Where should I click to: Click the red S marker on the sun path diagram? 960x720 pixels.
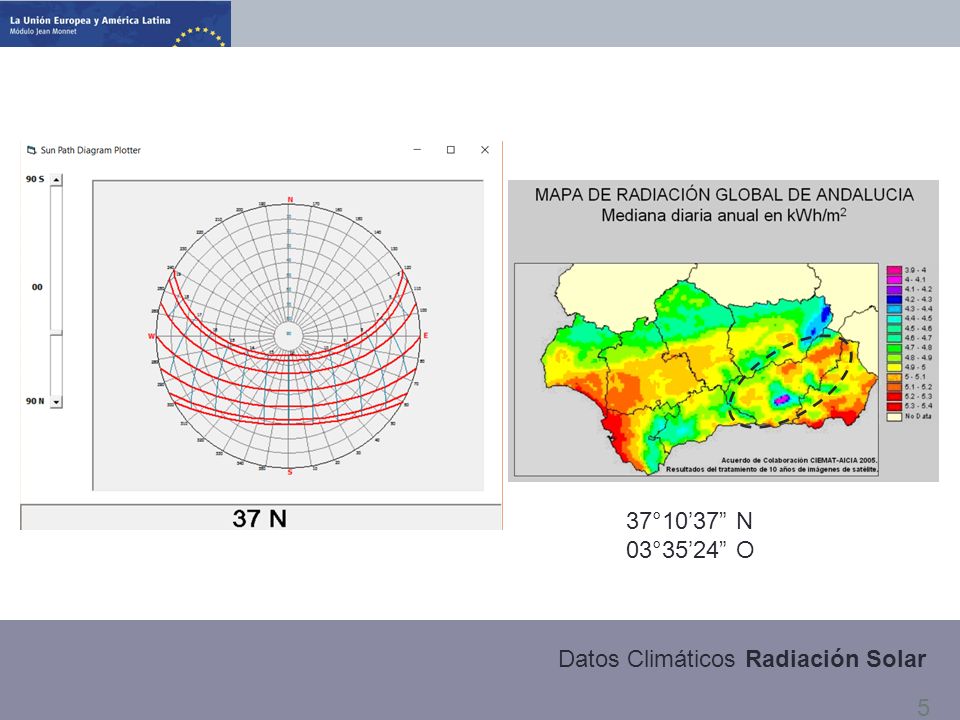pos(290,472)
